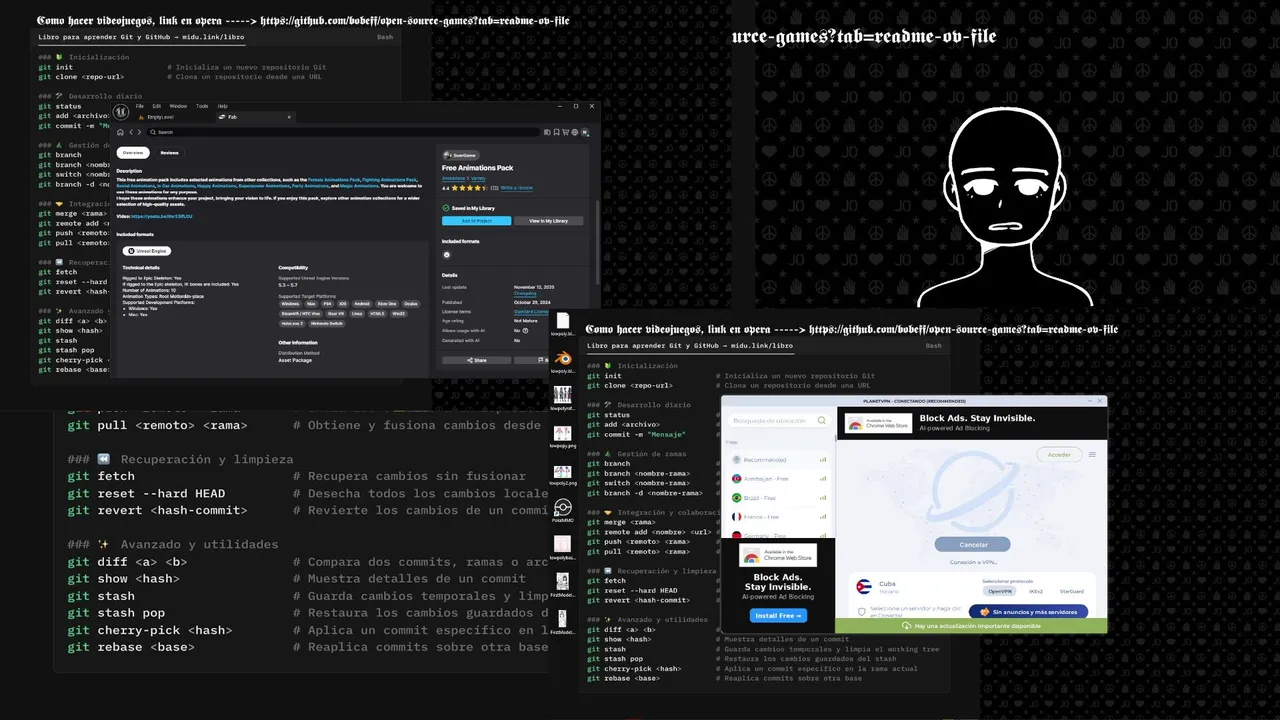The width and height of the screenshot is (1280, 720).
Task: Open the Fab shopping cart
Action: click(x=565, y=132)
